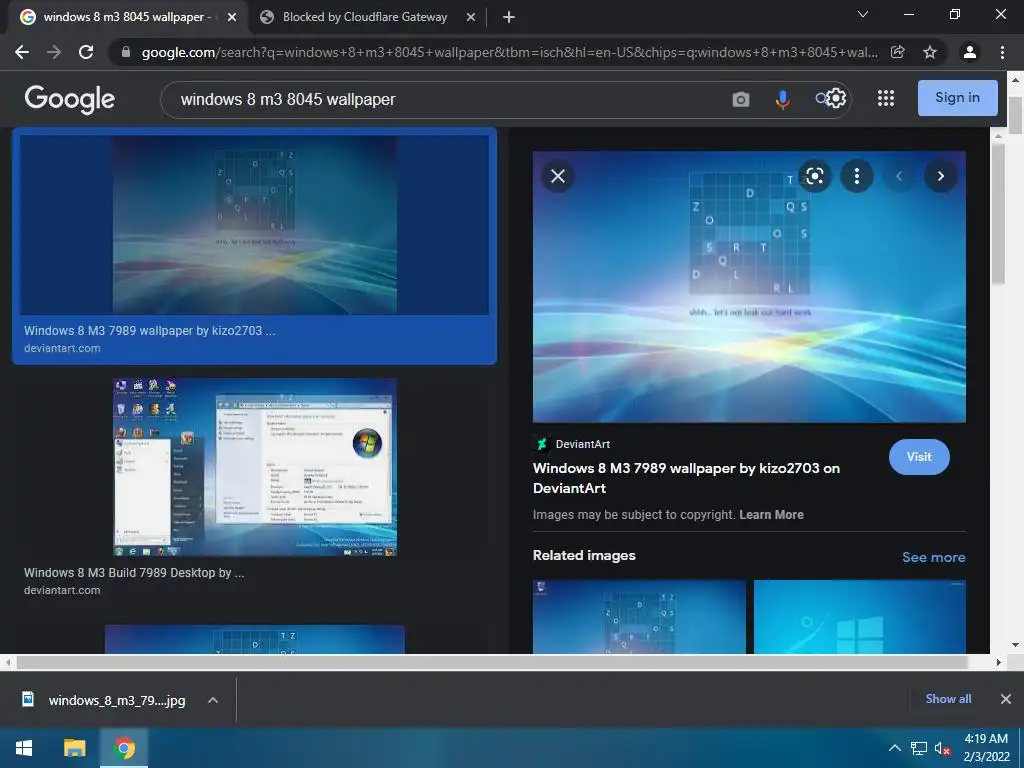
Task: Click the muted volume tray icon
Action: click(x=942, y=748)
